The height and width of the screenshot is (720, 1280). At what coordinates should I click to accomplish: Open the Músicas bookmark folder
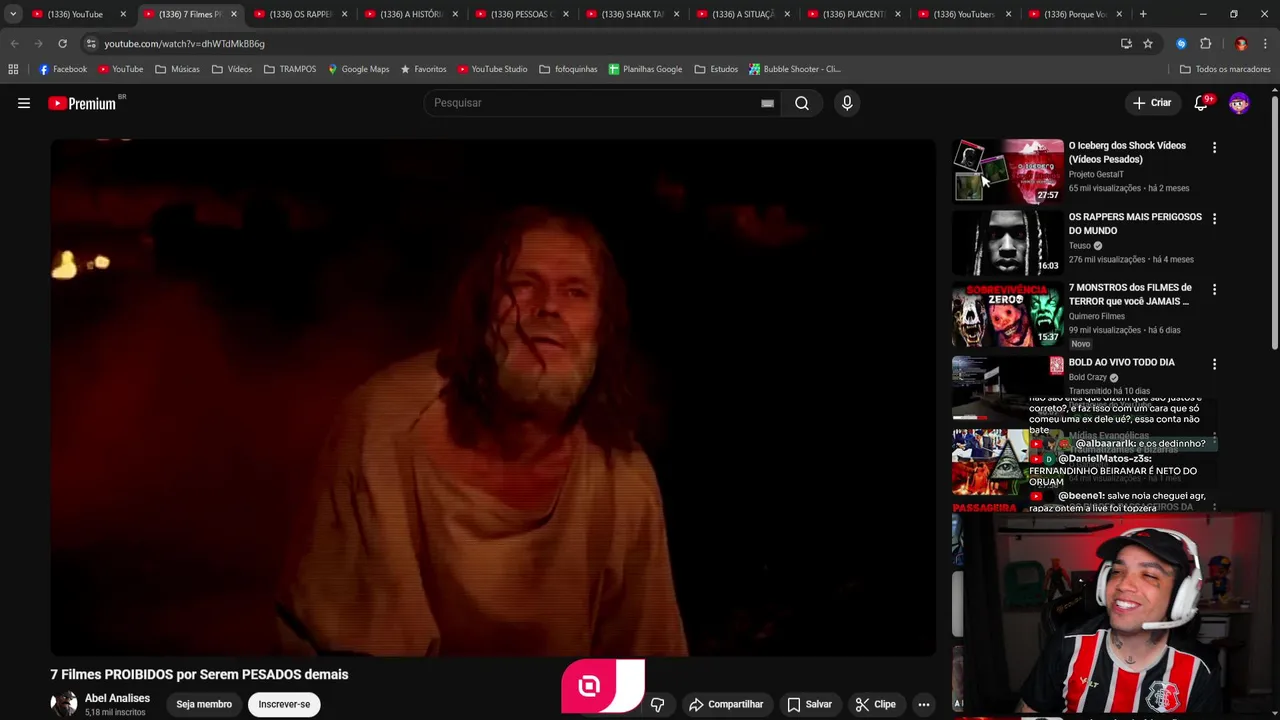point(177,69)
